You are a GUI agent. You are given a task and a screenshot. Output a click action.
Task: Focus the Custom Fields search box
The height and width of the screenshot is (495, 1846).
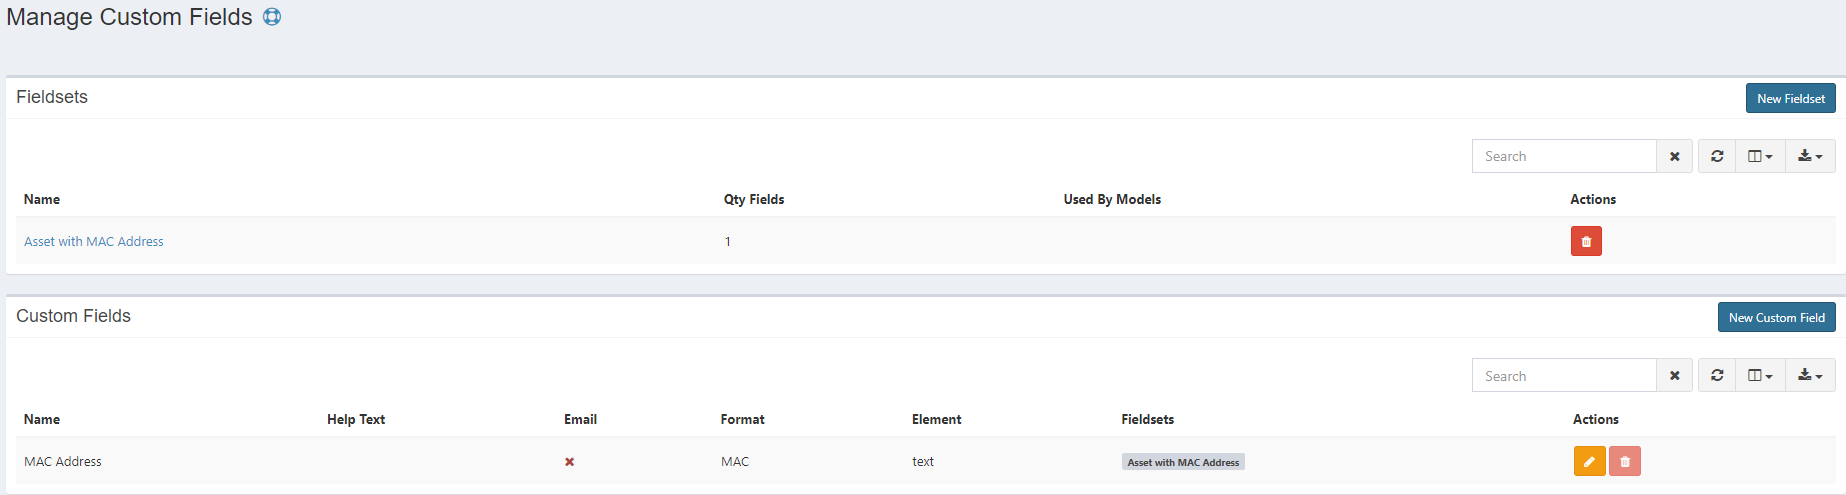click(x=1563, y=376)
